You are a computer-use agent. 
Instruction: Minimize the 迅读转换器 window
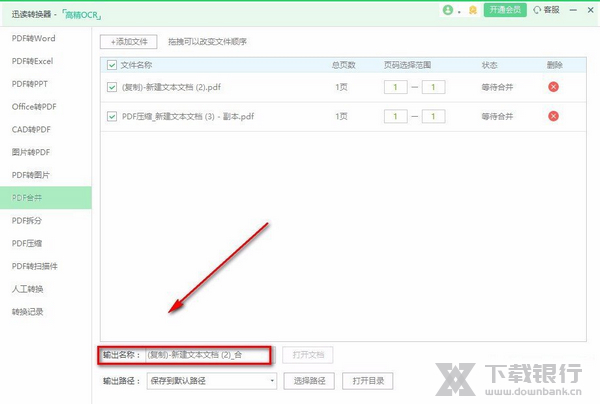(573, 10)
